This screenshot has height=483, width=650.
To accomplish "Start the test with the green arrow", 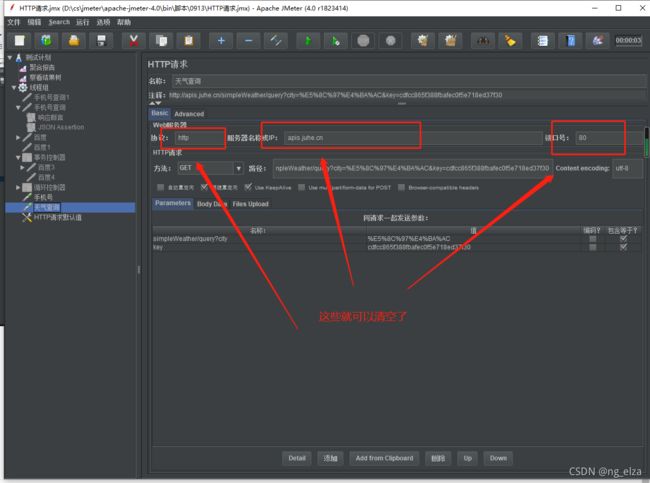I will [x=308, y=41].
